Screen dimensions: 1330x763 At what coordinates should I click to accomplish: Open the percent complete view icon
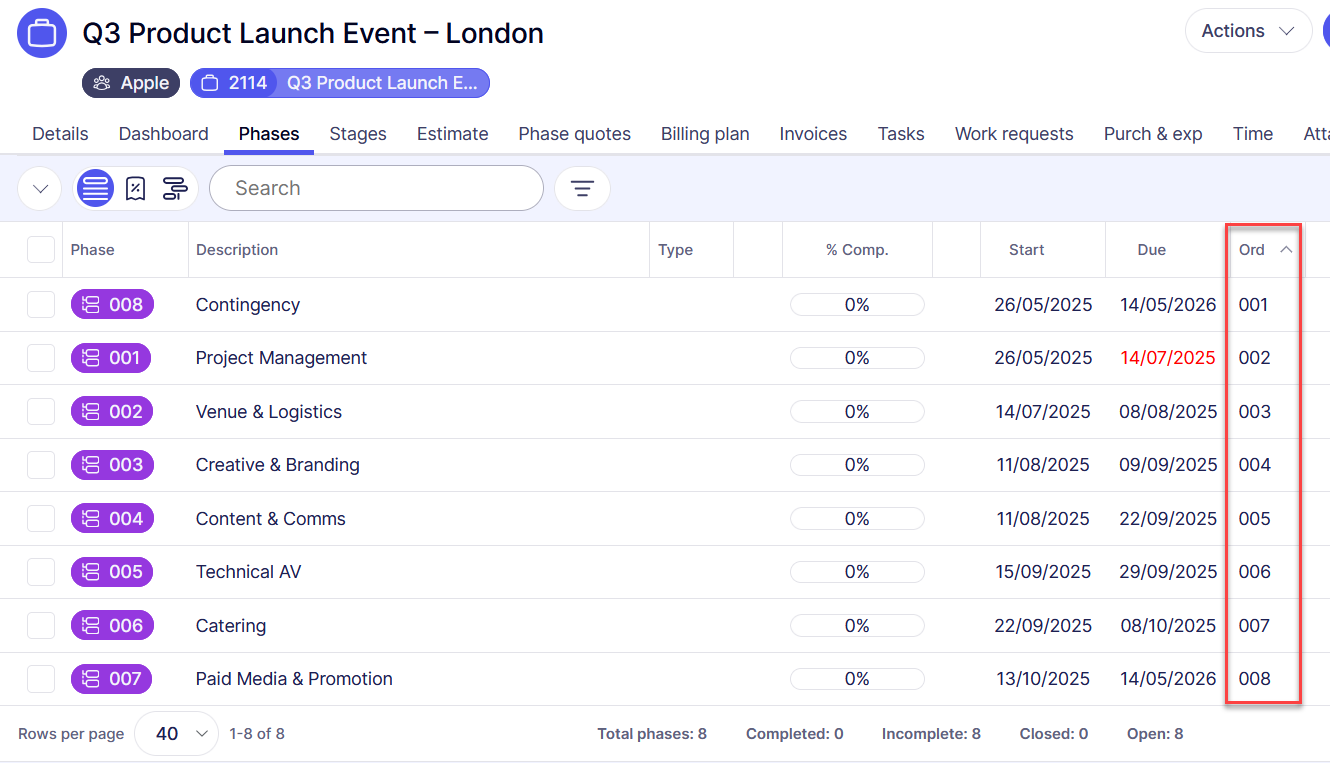point(136,188)
